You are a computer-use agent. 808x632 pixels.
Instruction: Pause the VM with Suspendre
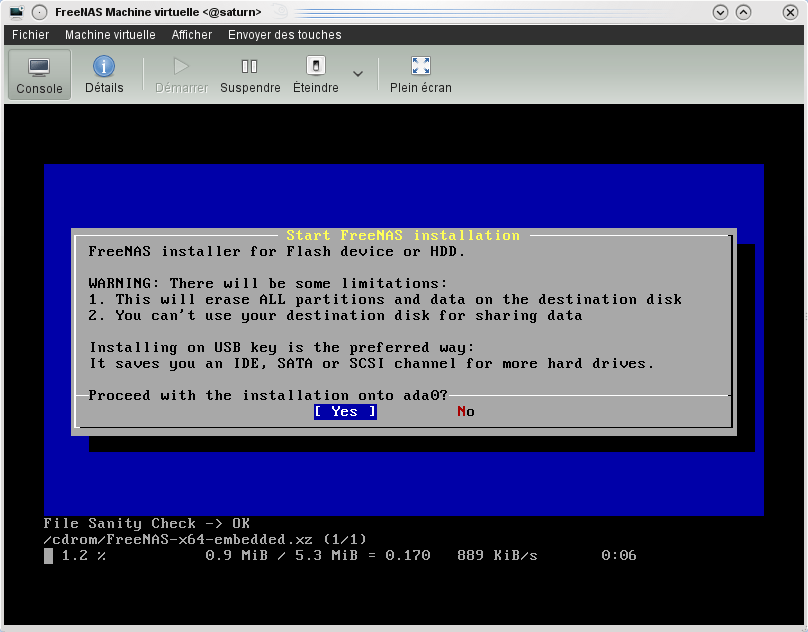pos(250,75)
